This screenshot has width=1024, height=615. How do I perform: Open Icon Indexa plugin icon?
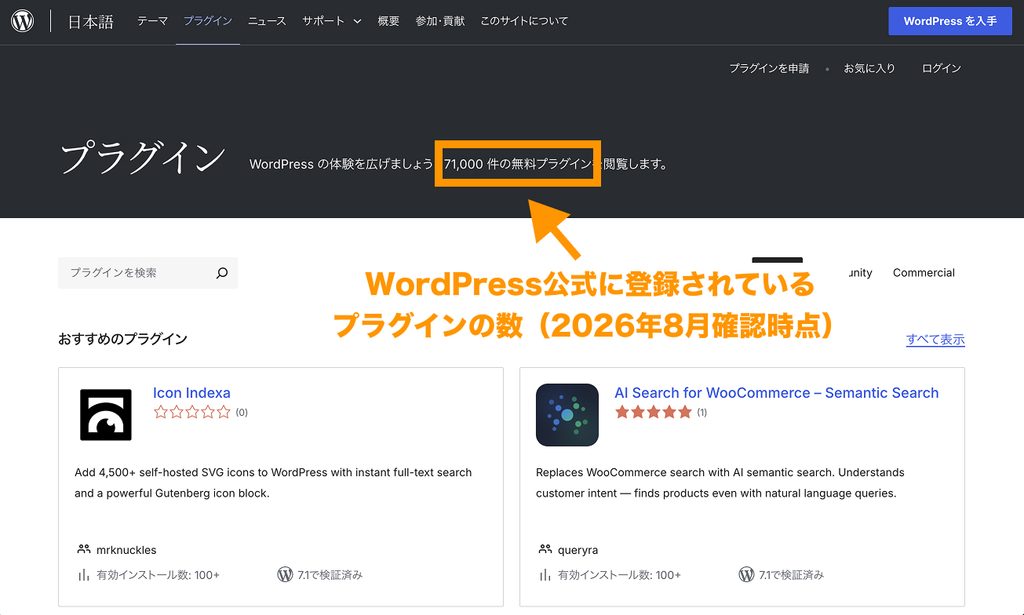point(106,415)
